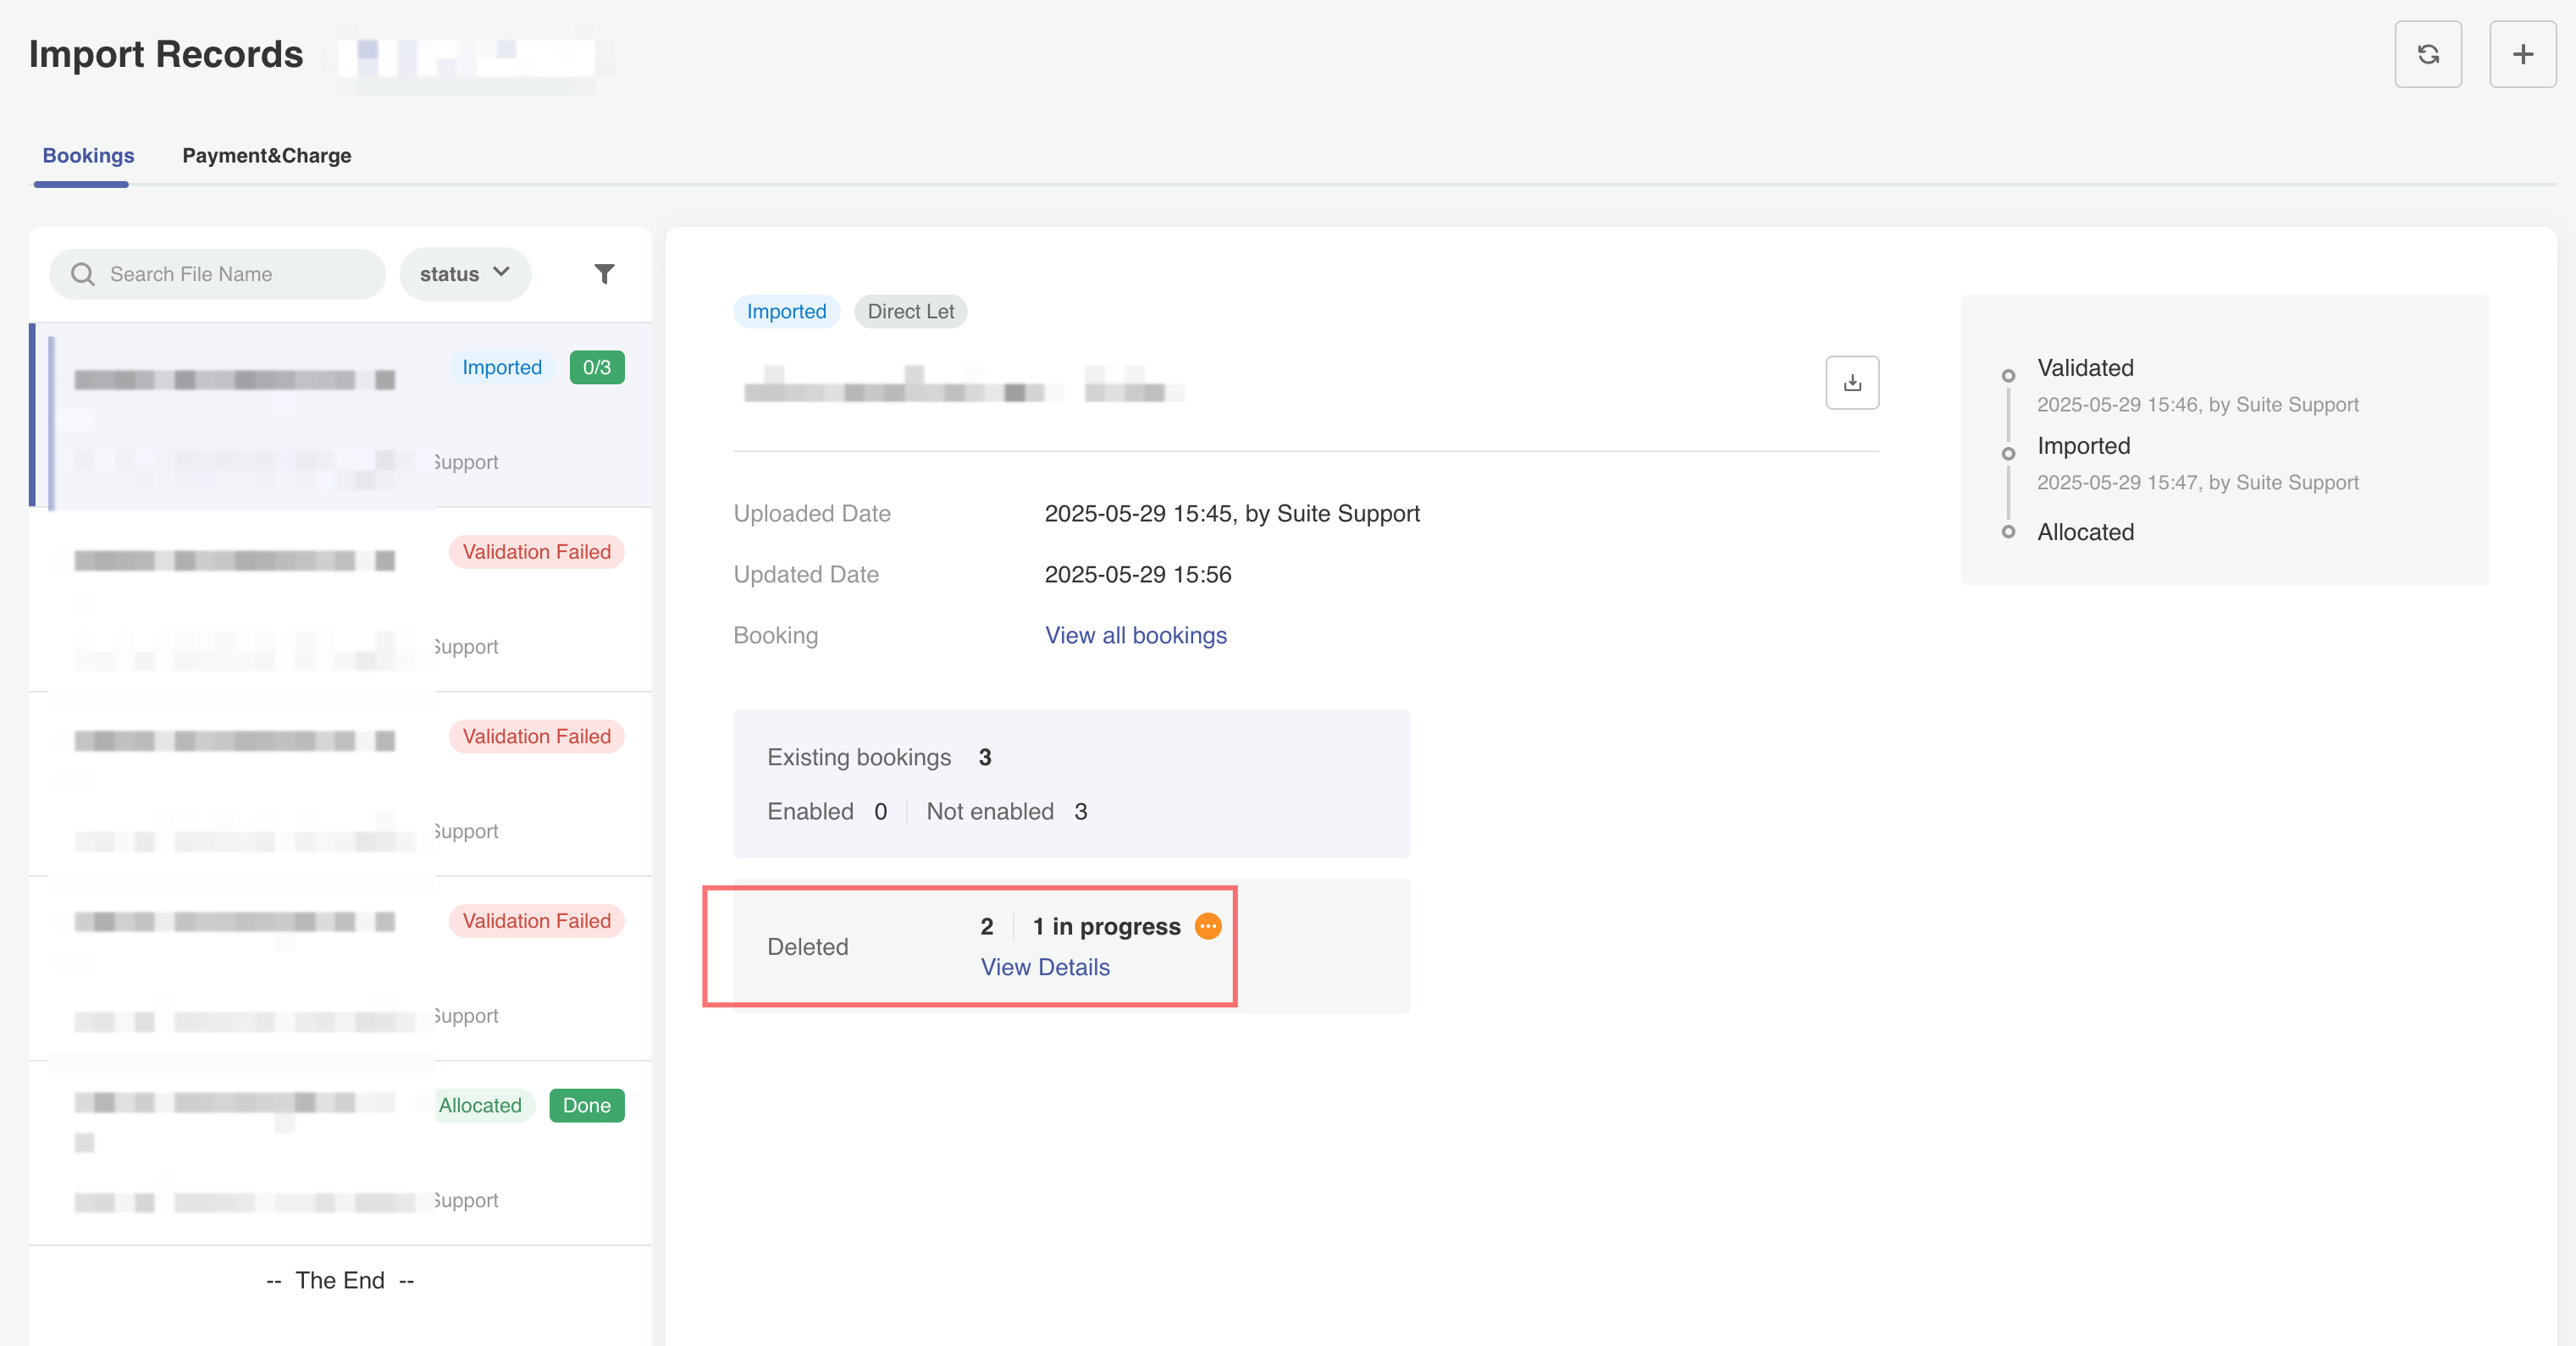This screenshot has height=1346, width=2576.
Task: Click the search magnifier icon
Action: 83,274
